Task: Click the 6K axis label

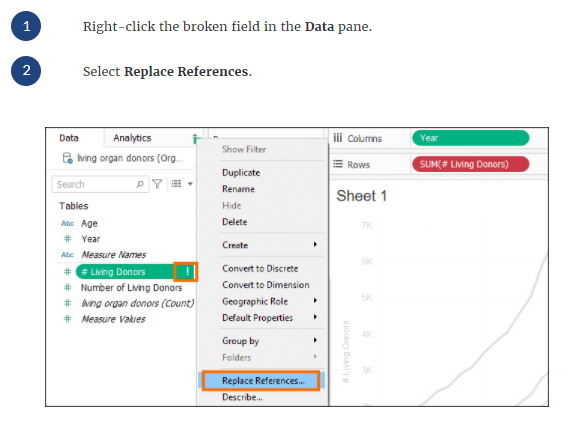Action: [x=367, y=262]
